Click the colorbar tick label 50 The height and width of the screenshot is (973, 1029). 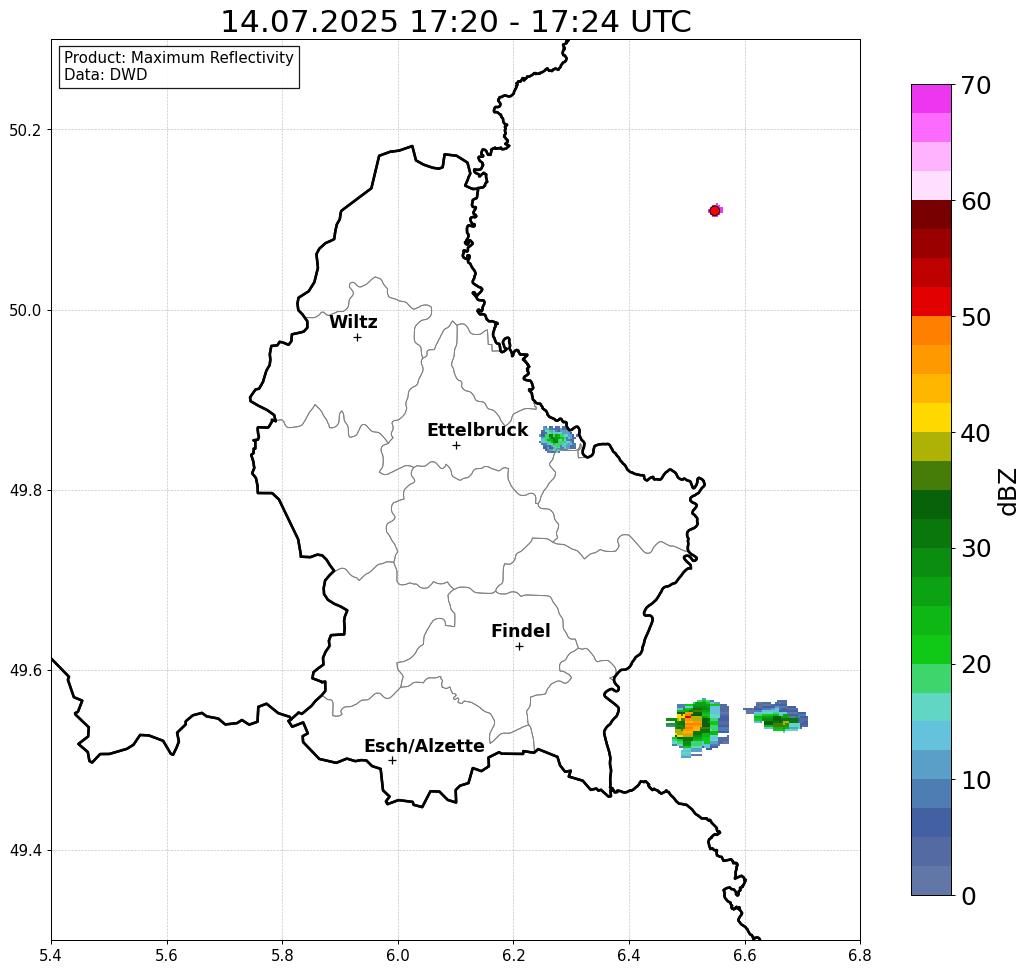click(x=976, y=317)
